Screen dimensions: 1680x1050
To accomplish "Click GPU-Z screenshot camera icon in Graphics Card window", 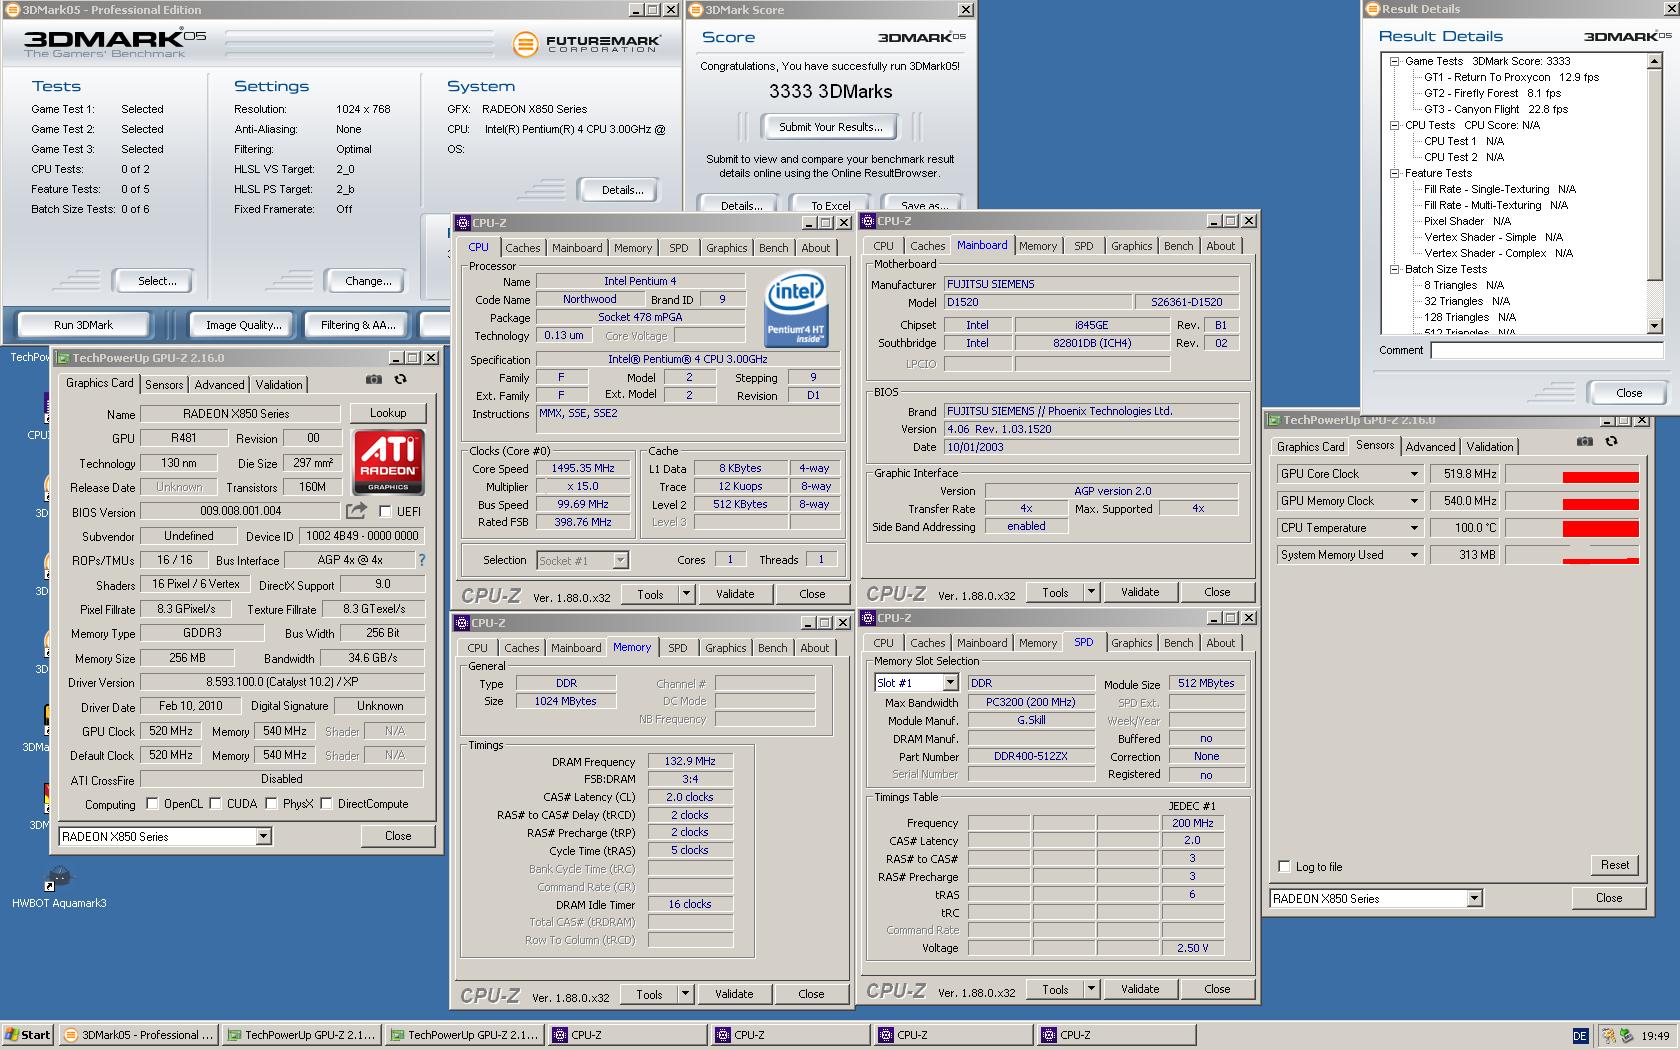I will point(373,380).
